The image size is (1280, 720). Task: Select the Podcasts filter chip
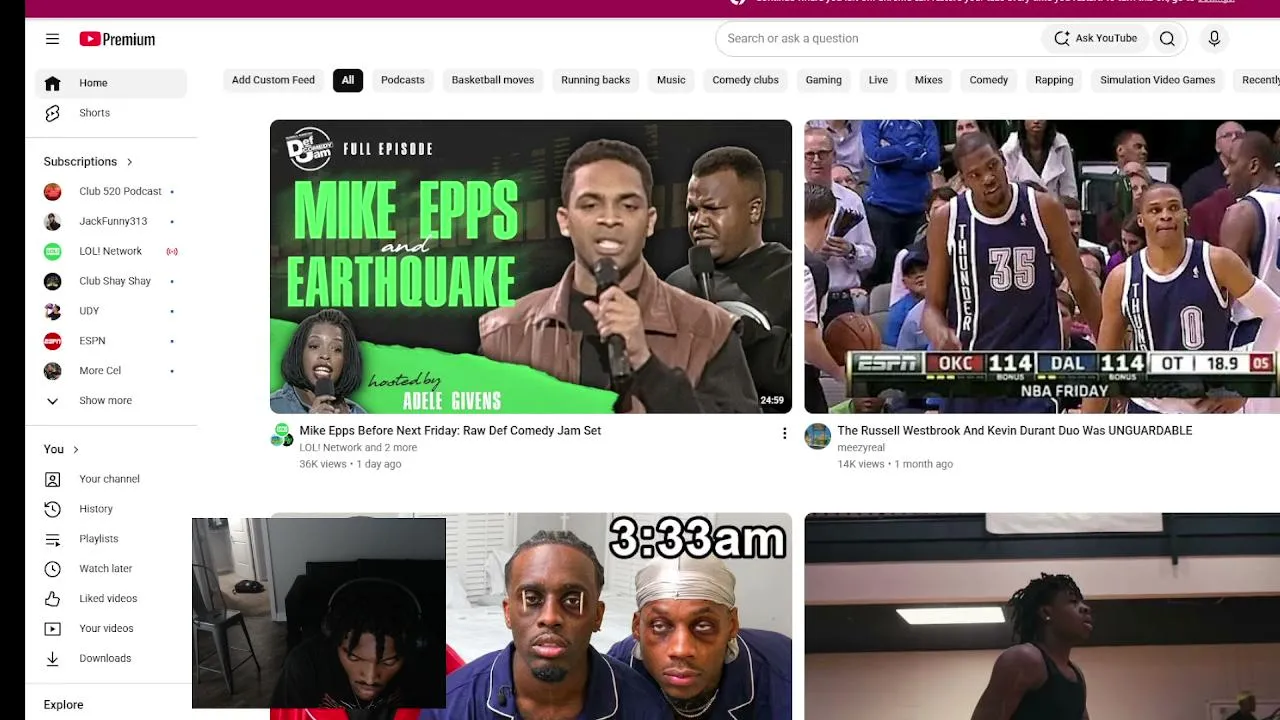point(403,80)
